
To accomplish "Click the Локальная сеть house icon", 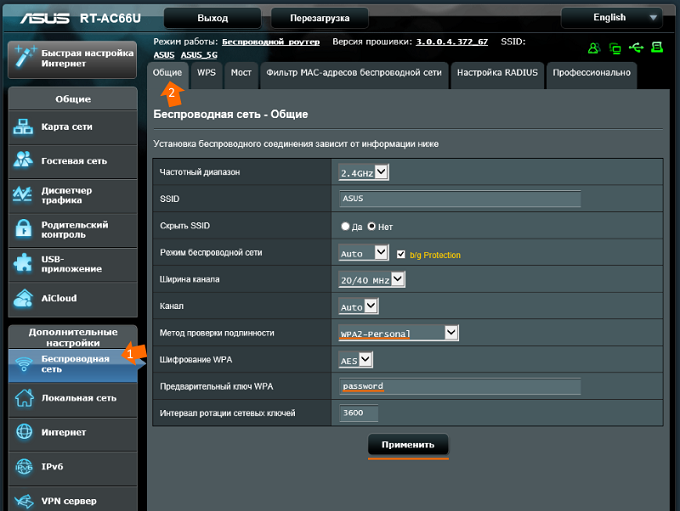I will click(x=24, y=398).
